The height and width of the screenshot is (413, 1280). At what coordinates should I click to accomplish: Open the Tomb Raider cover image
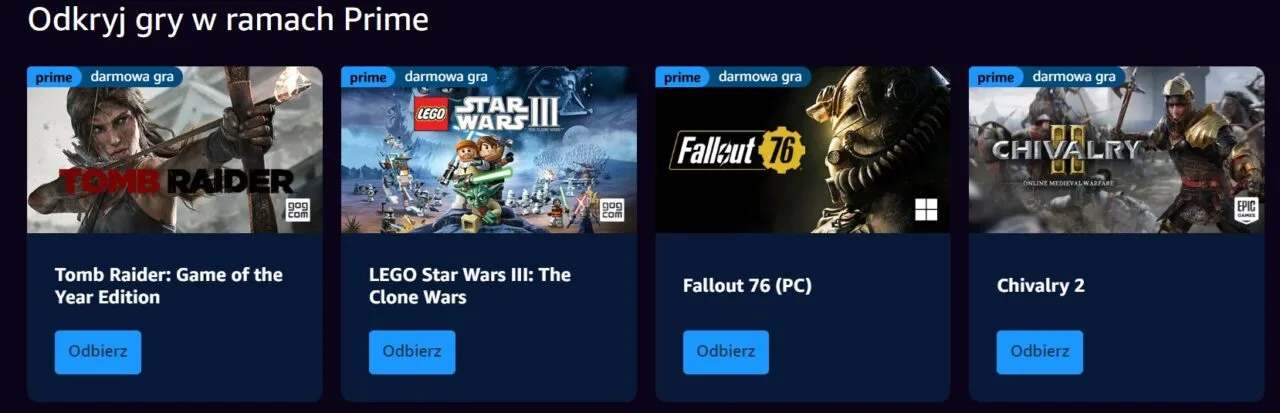(175, 150)
